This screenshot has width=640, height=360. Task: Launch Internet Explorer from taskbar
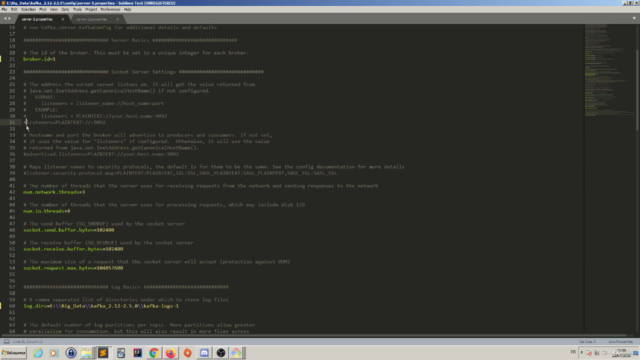click(x=38, y=353)
